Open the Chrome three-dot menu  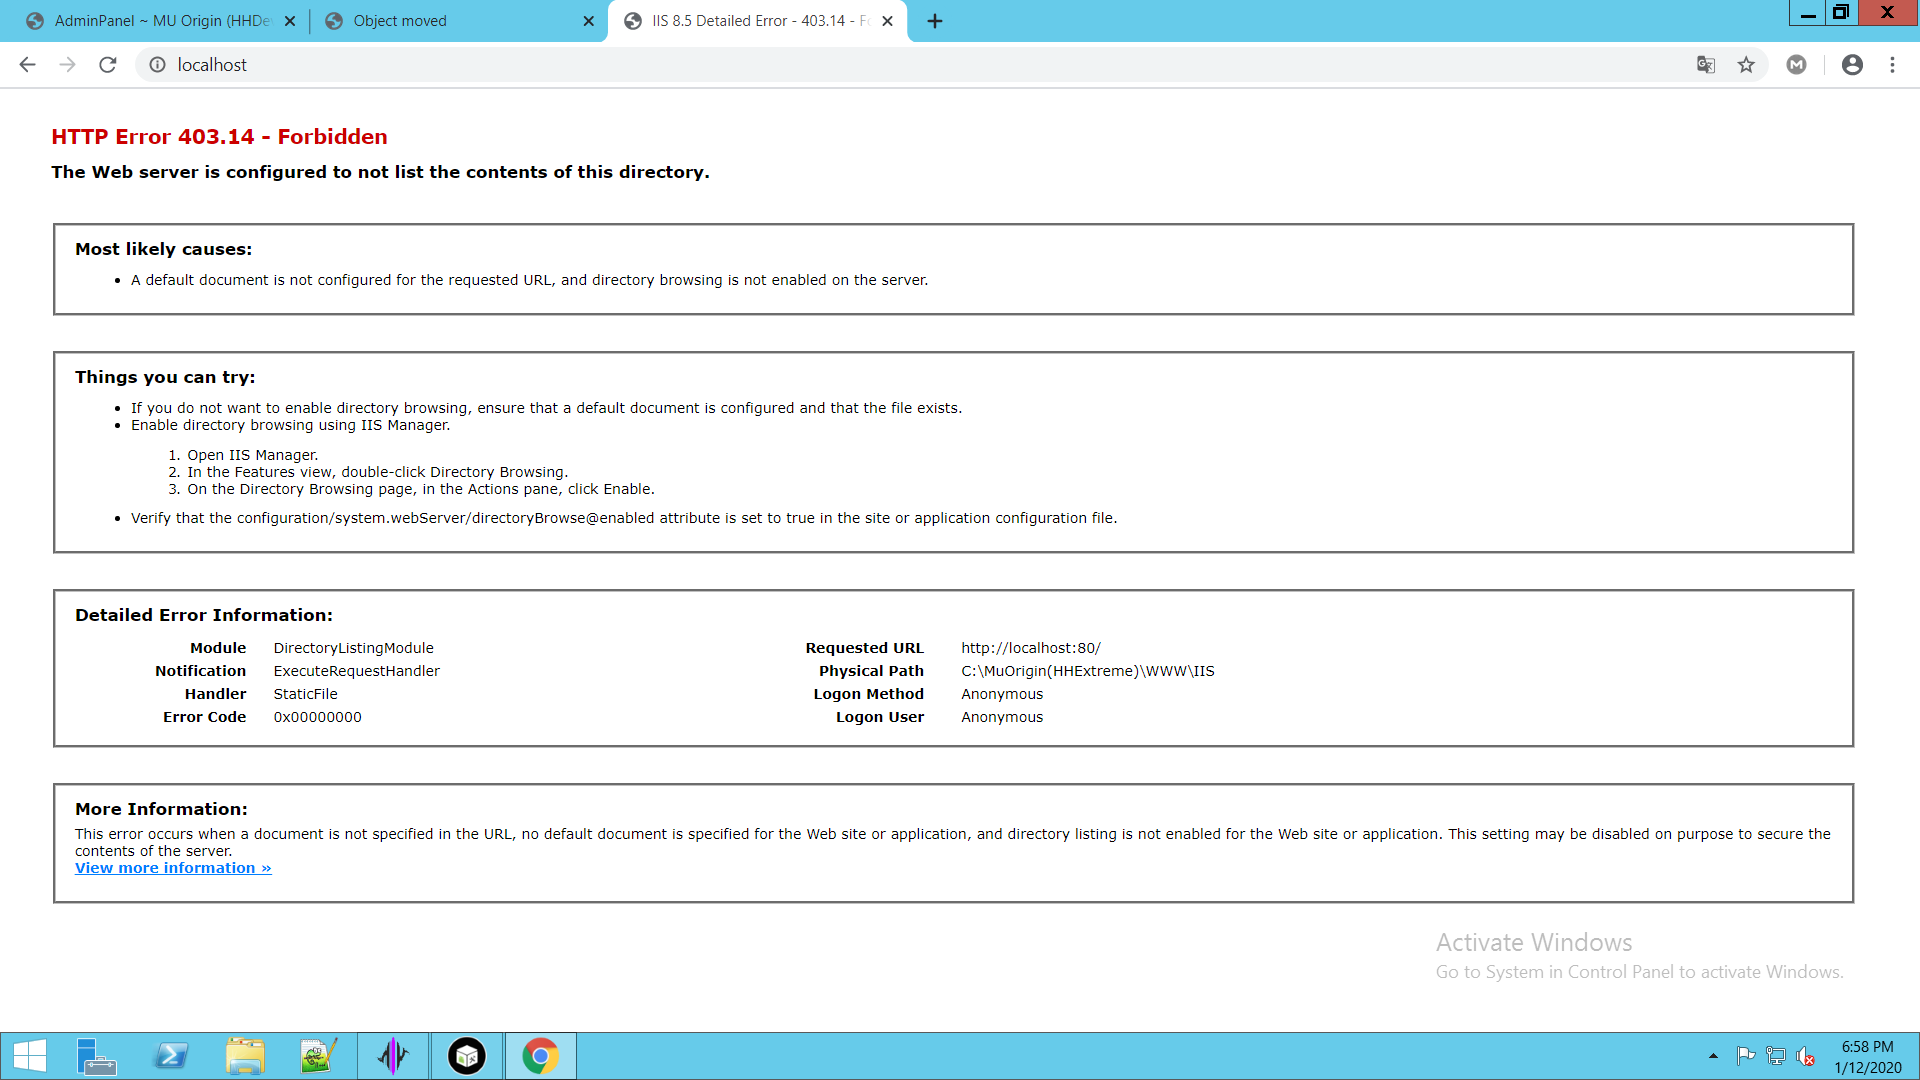[x=1892, y=65]
